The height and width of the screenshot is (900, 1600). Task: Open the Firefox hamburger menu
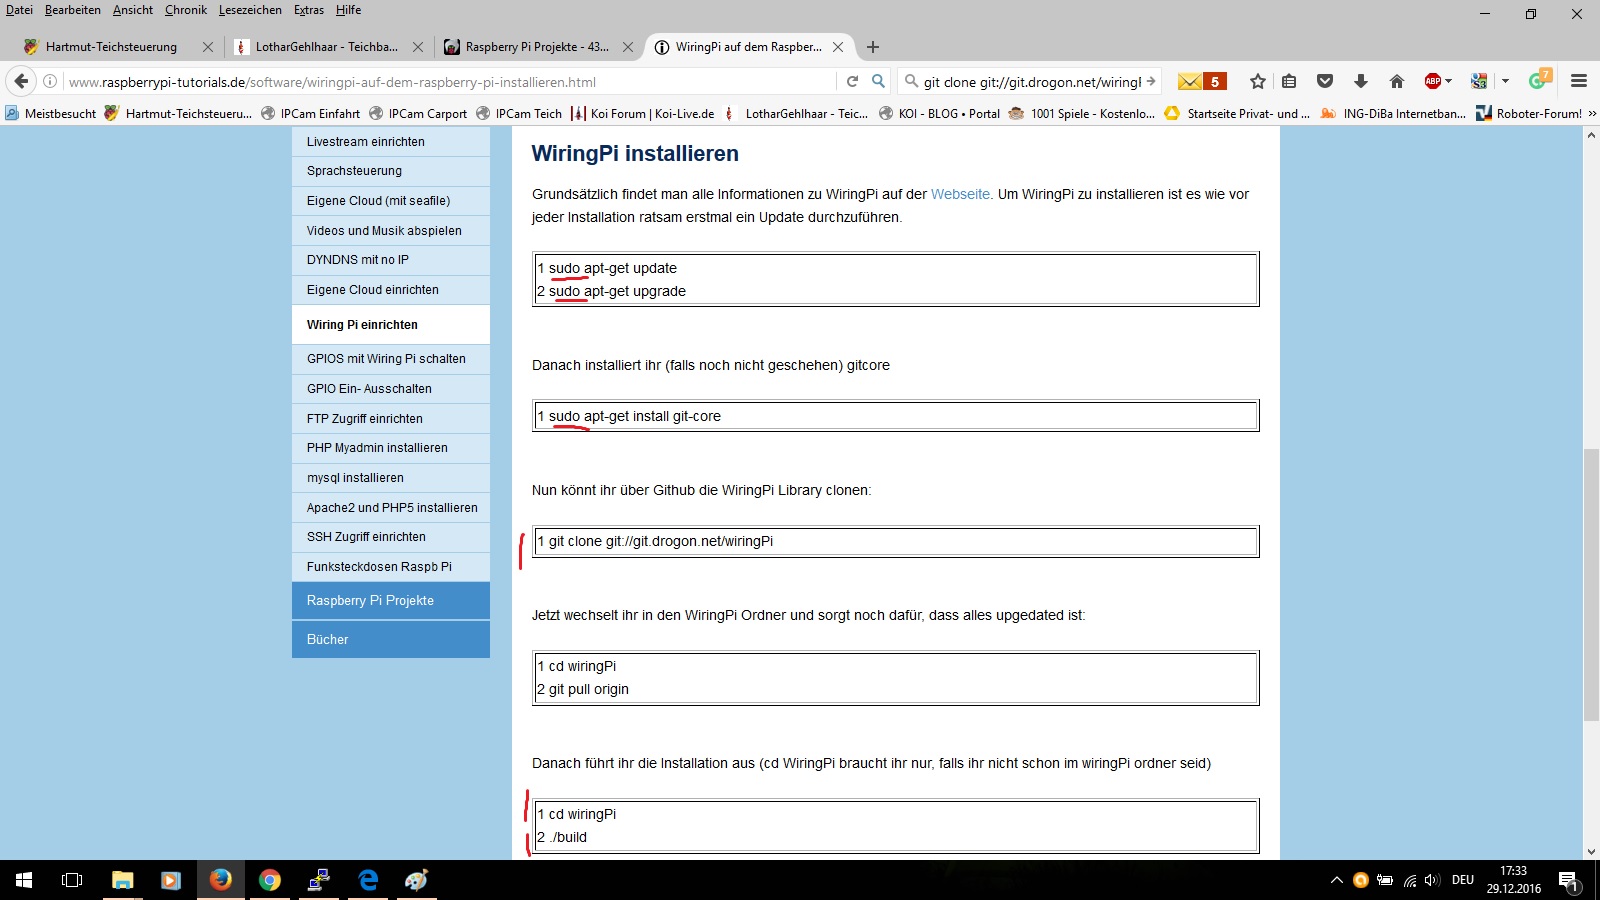pos(1579,81)
